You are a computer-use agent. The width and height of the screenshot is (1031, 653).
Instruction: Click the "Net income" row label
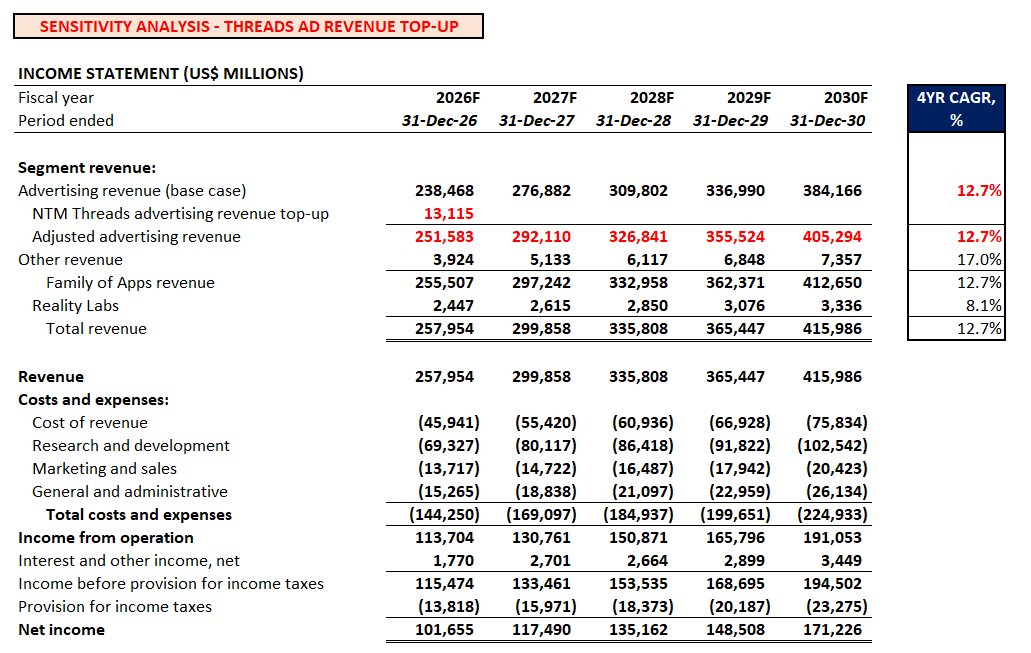[61, 630]
